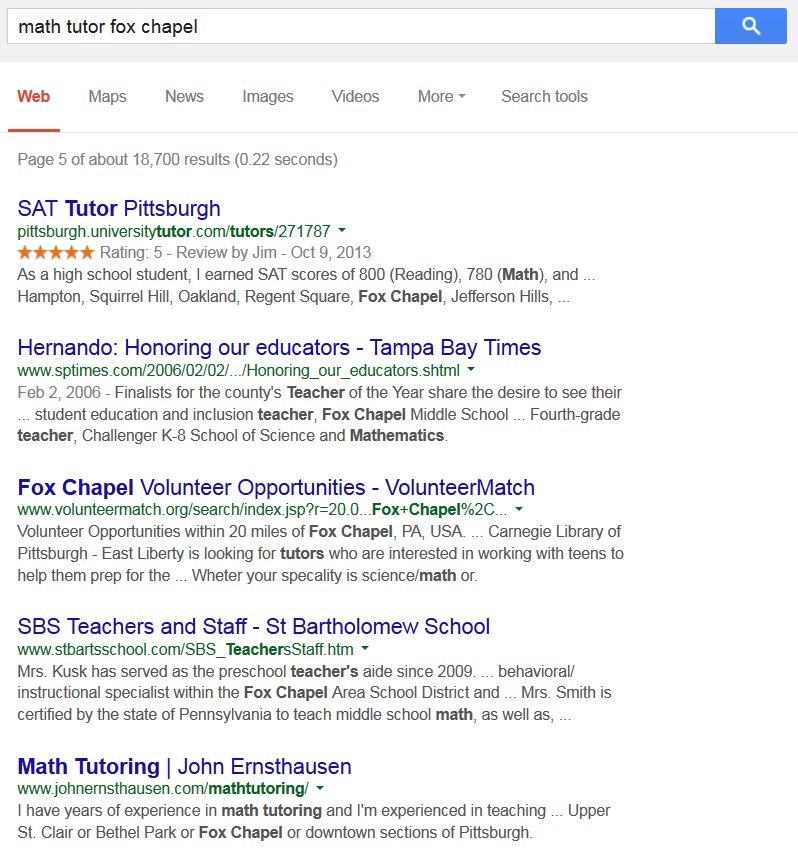Switch to Images results
Viewport: 798px width, 854px height.
click(267, 96)
